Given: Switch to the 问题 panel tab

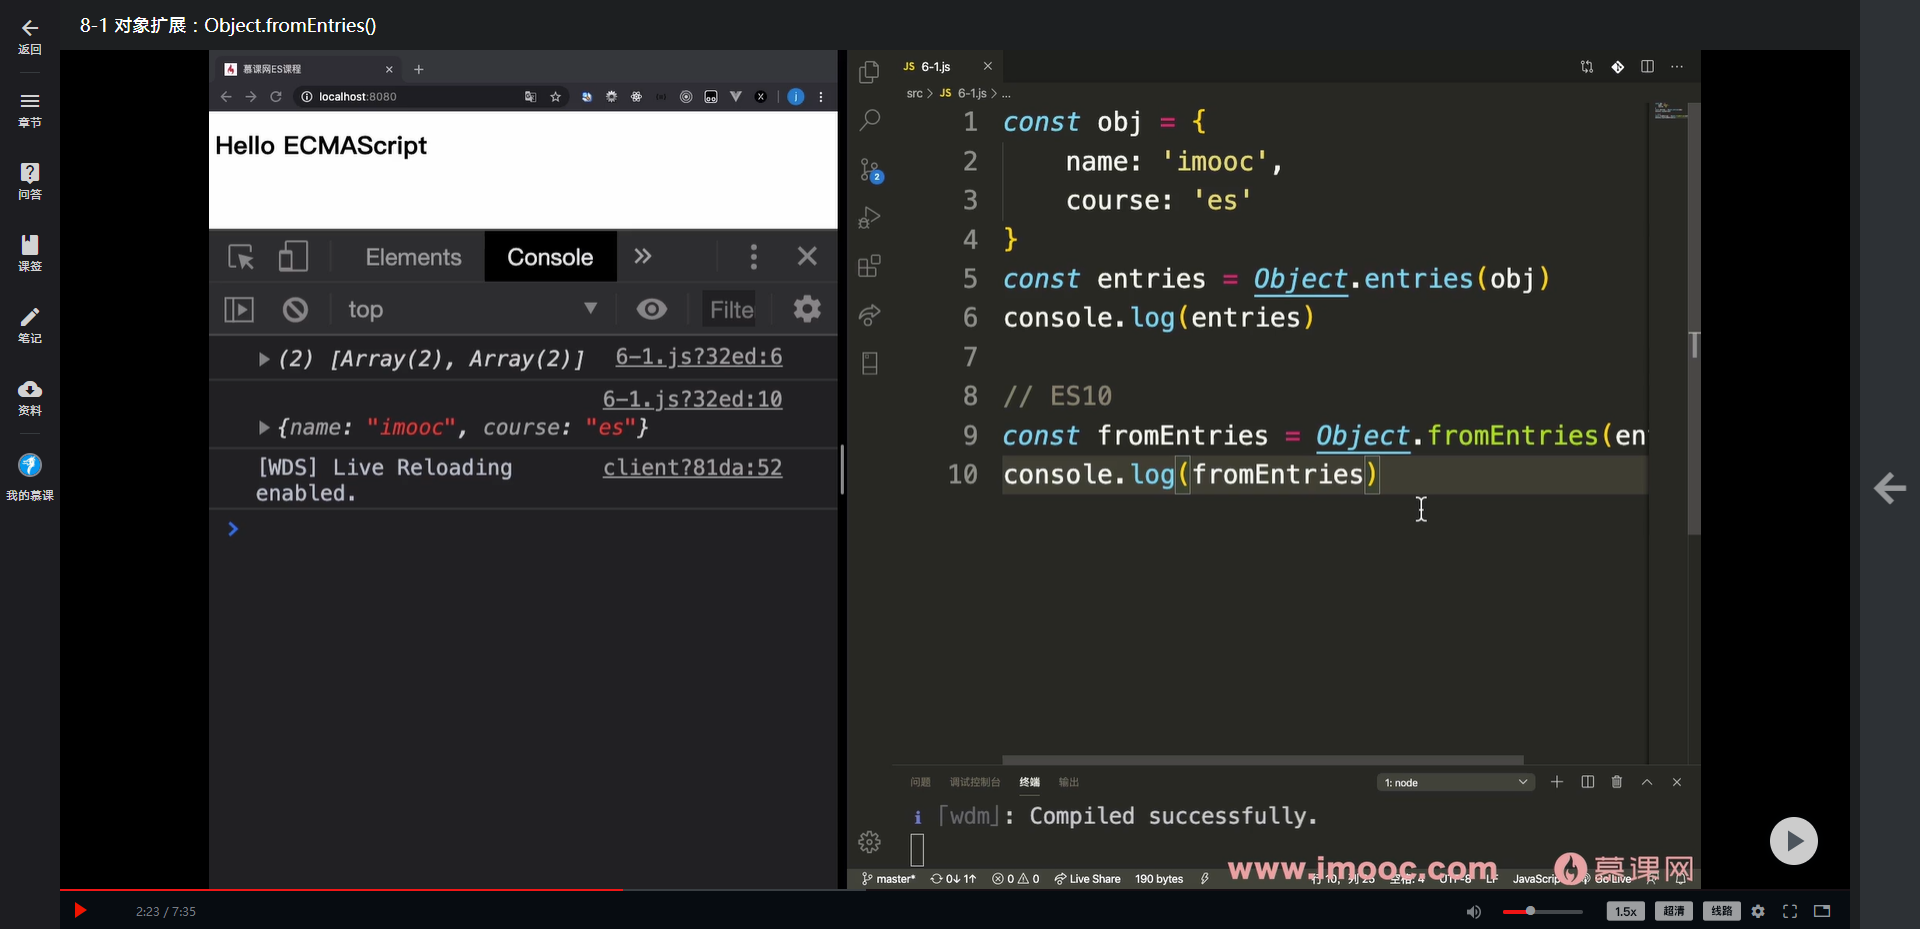Looking at the screenshot, I should click(x=920, y=782).
